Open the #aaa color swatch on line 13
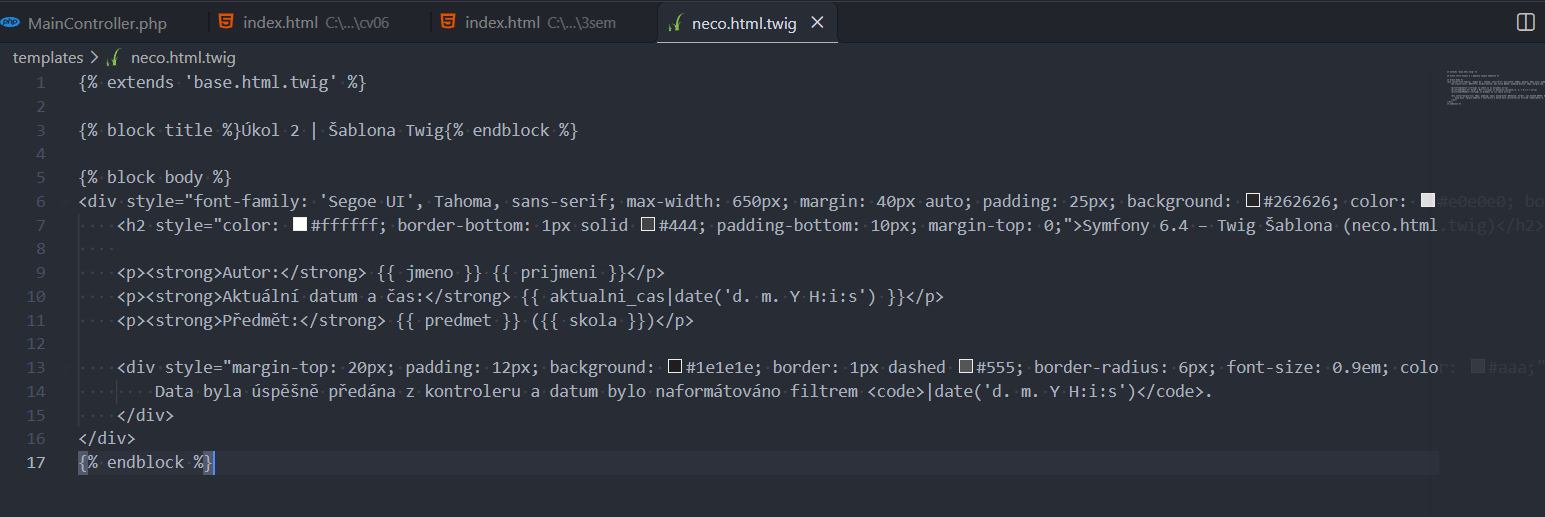The image size is (1545, 517). tap(1479, 368)
